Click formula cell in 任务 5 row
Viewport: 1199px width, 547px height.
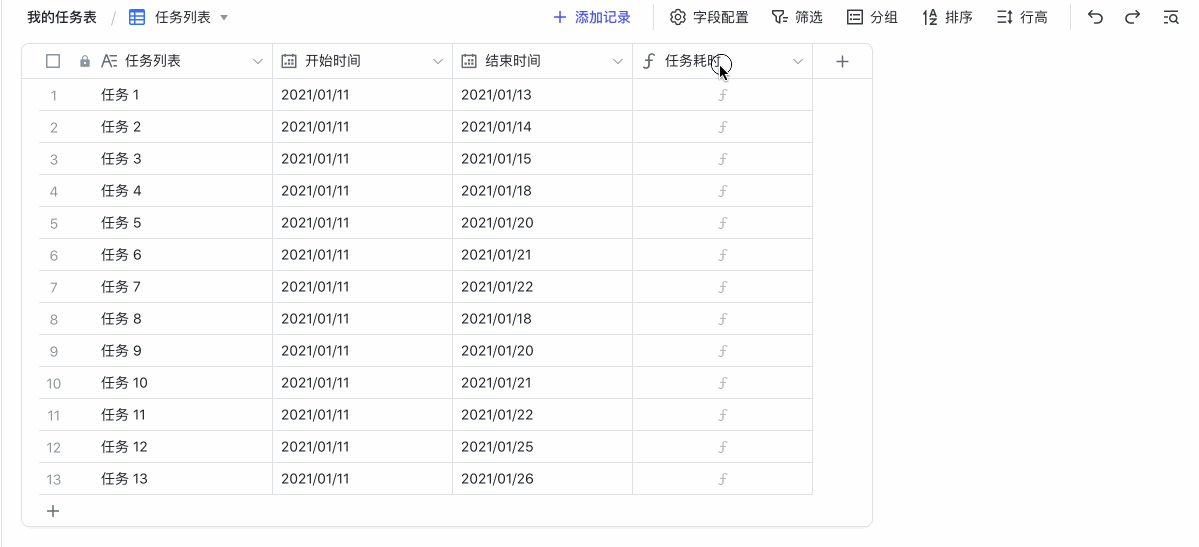[723, 223]
